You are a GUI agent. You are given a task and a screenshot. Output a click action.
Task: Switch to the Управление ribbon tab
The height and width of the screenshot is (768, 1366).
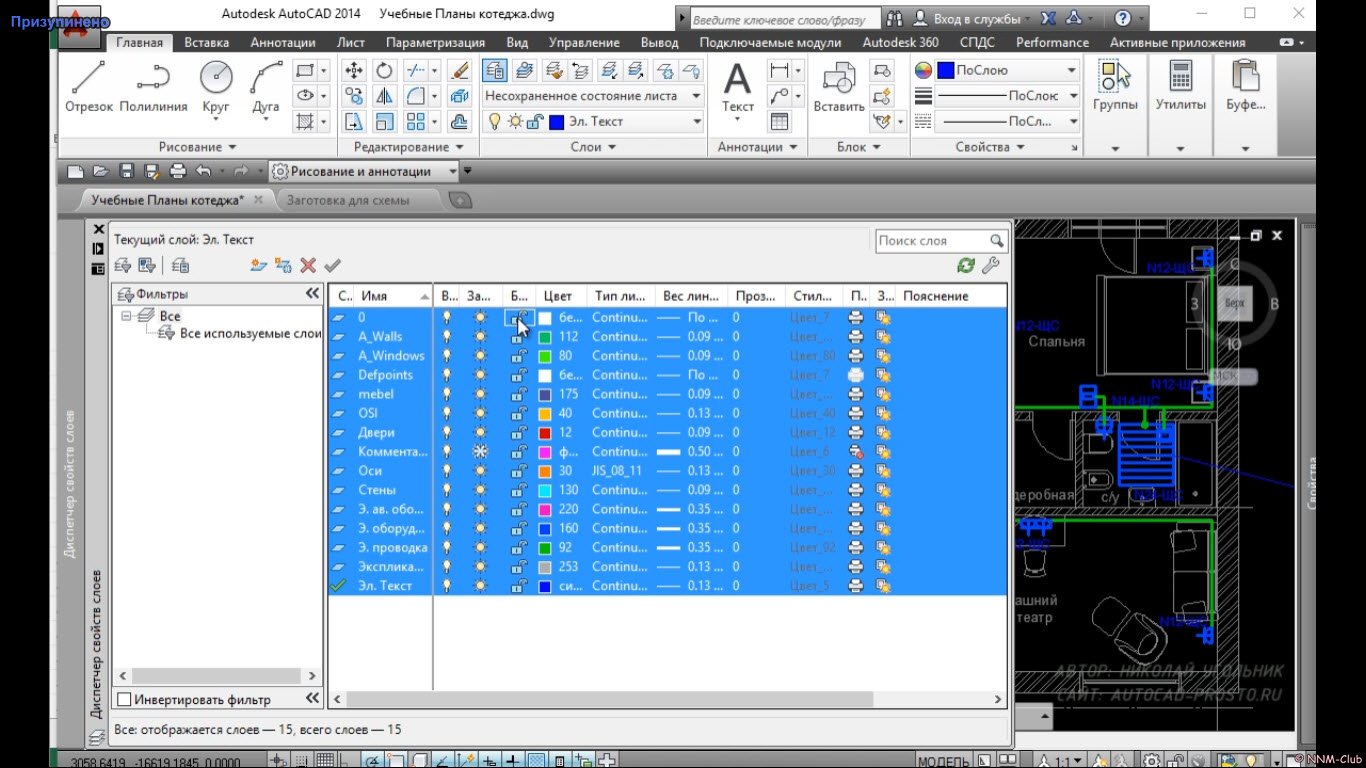[x=584, y=42]
